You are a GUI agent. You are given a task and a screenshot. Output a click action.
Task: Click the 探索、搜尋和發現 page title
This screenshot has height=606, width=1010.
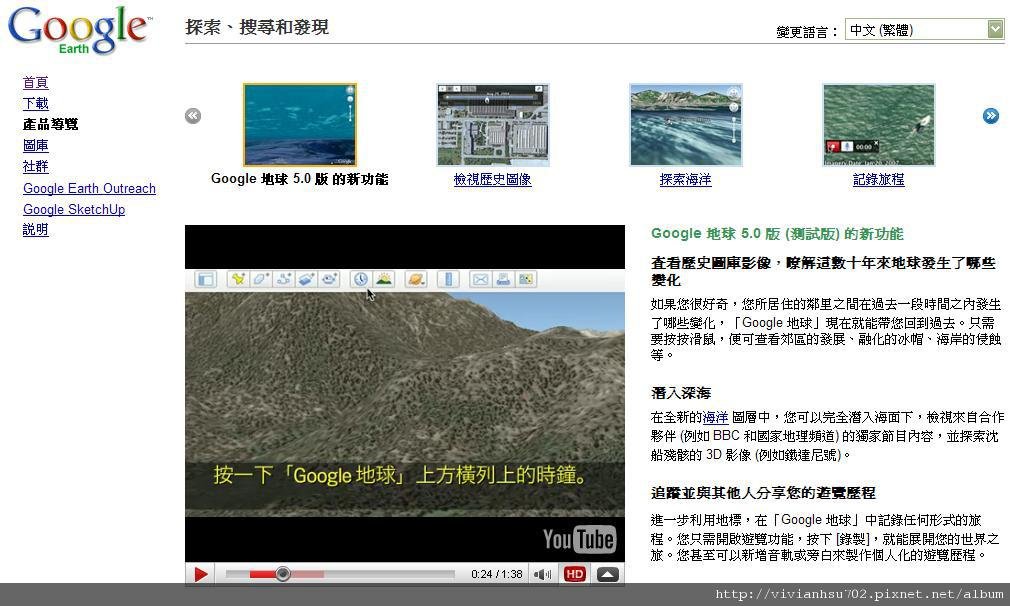257,27
